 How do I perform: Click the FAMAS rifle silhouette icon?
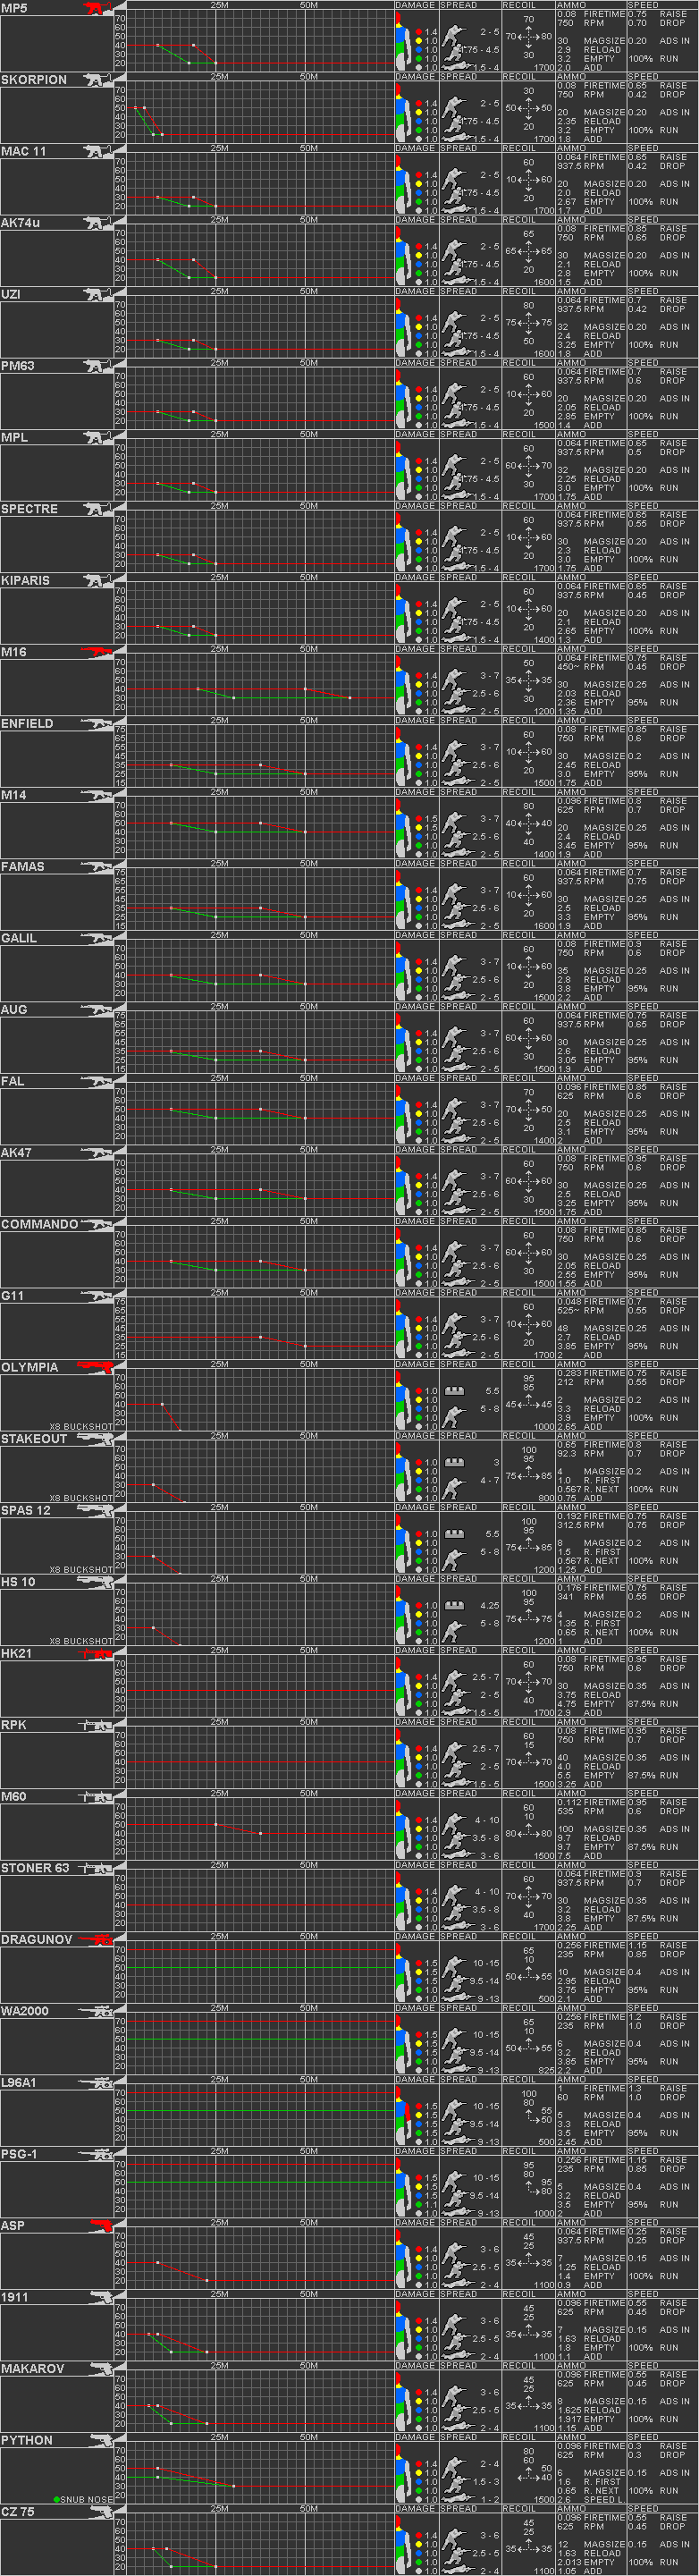97,866
